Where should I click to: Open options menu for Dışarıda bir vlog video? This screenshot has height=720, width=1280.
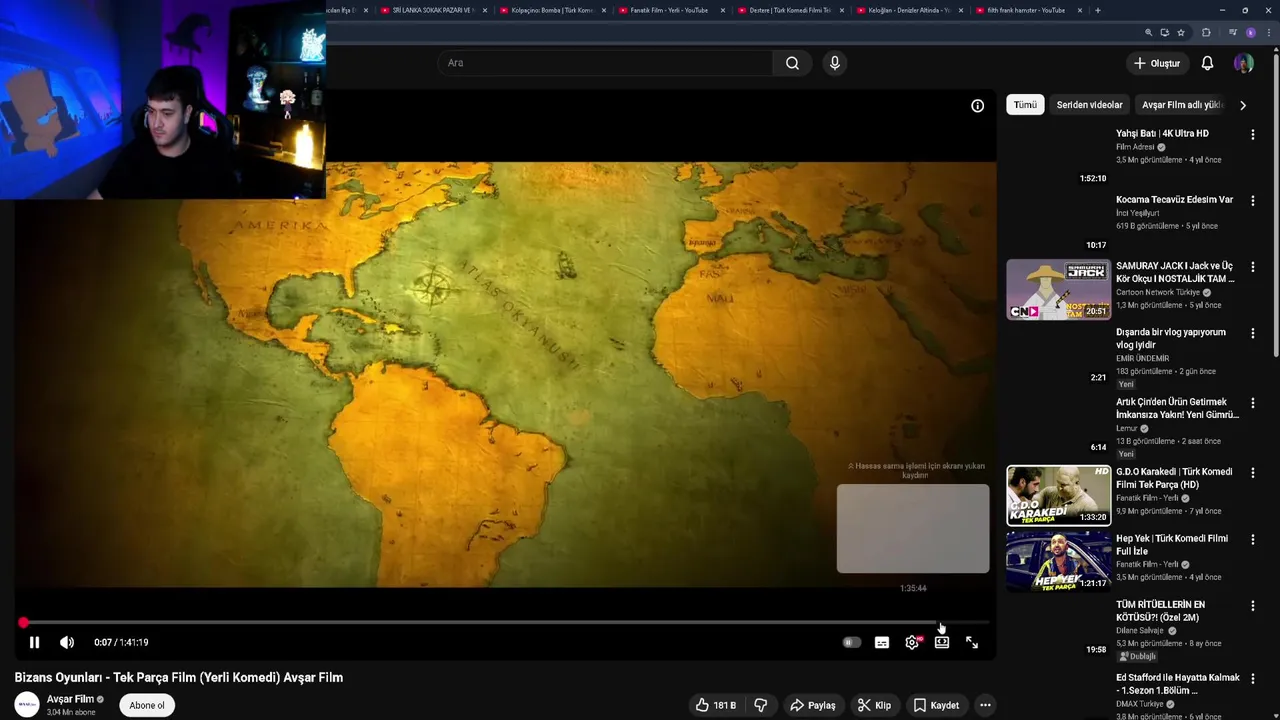pyautogui.click(x=1253, y=333)
